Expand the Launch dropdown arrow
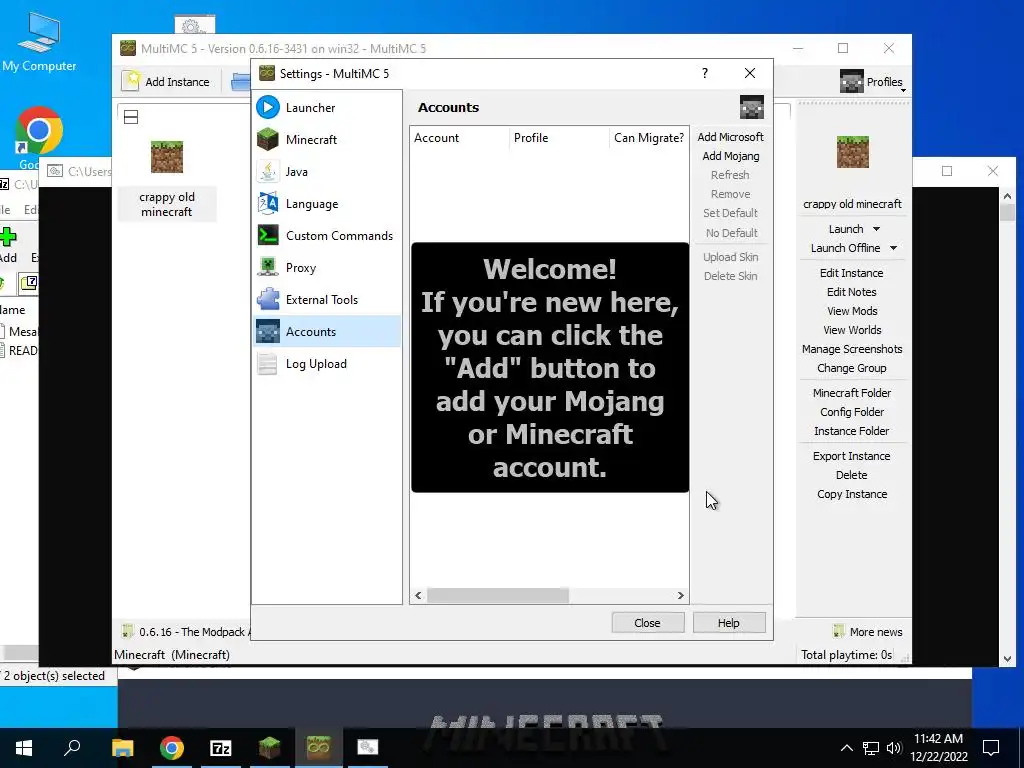Screen dimensions: 1024x768 click(876, 229)
